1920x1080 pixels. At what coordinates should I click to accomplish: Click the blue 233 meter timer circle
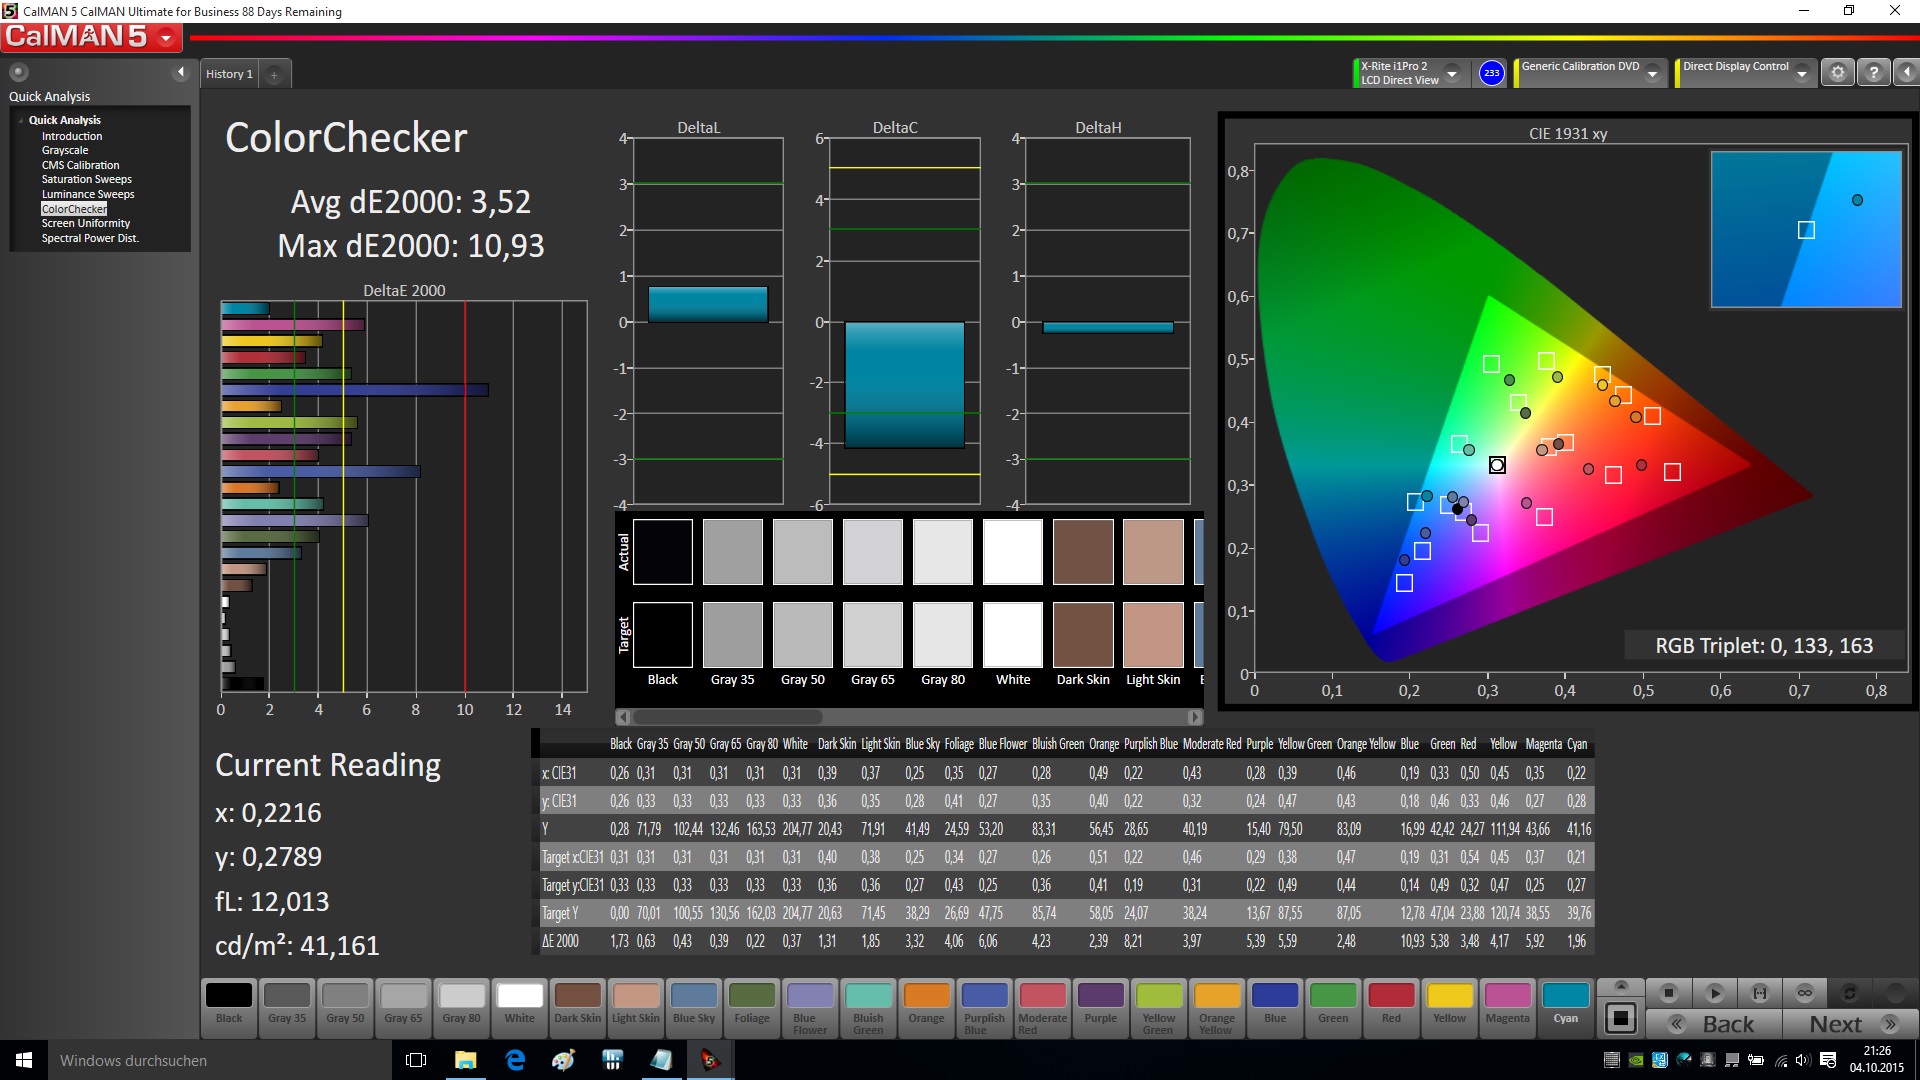click(x=1491, y=73)
